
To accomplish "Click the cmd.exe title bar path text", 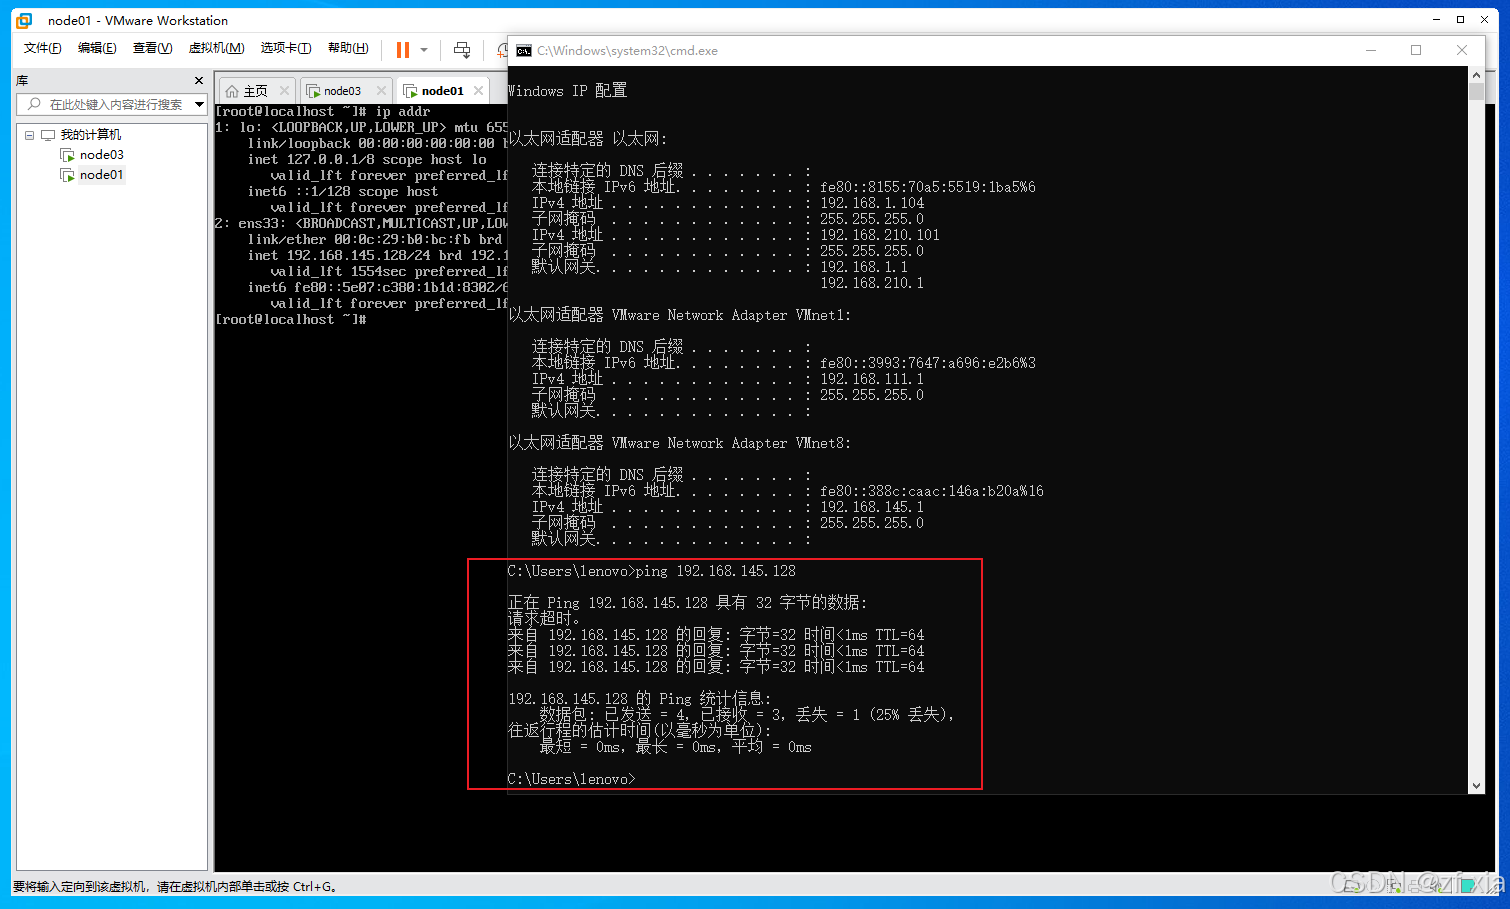I will tap(627, 50).
